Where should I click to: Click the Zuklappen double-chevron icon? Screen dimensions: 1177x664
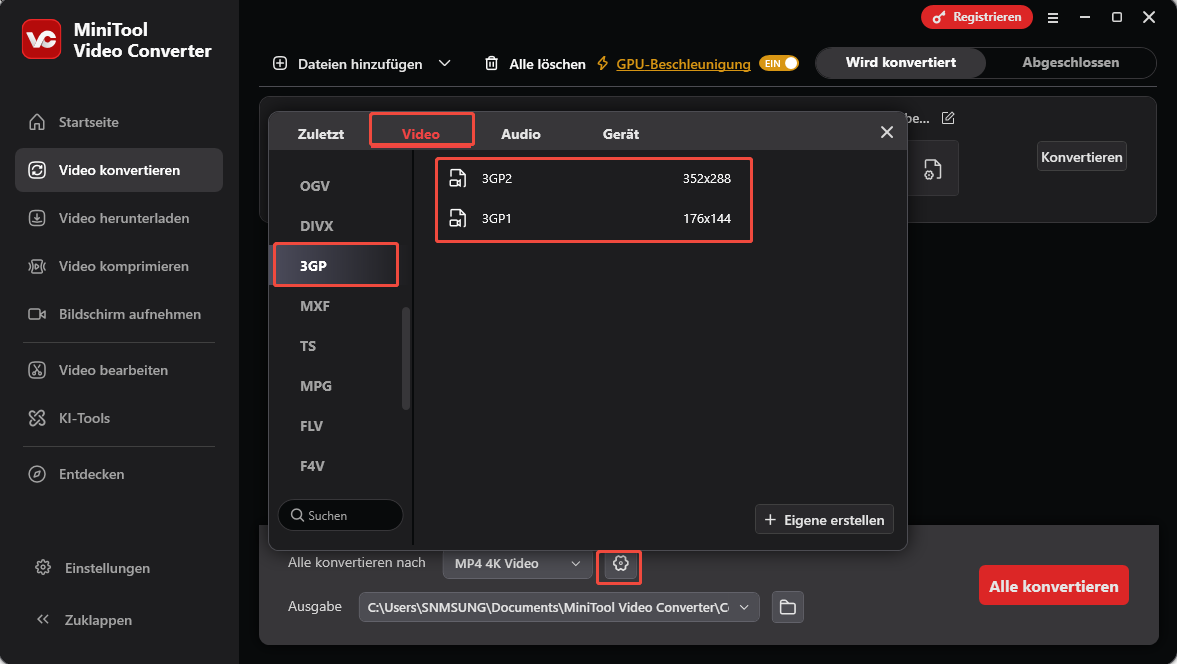(x=43, y=619)
